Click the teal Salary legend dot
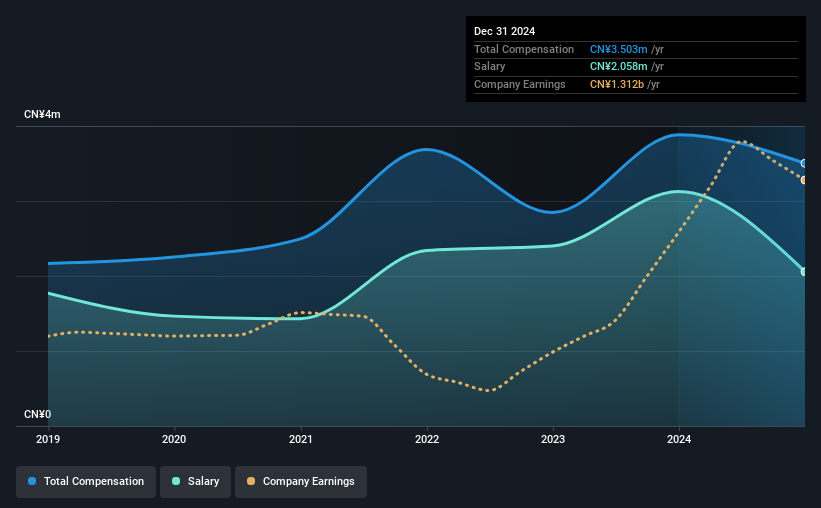 click(x=176, y=481)
